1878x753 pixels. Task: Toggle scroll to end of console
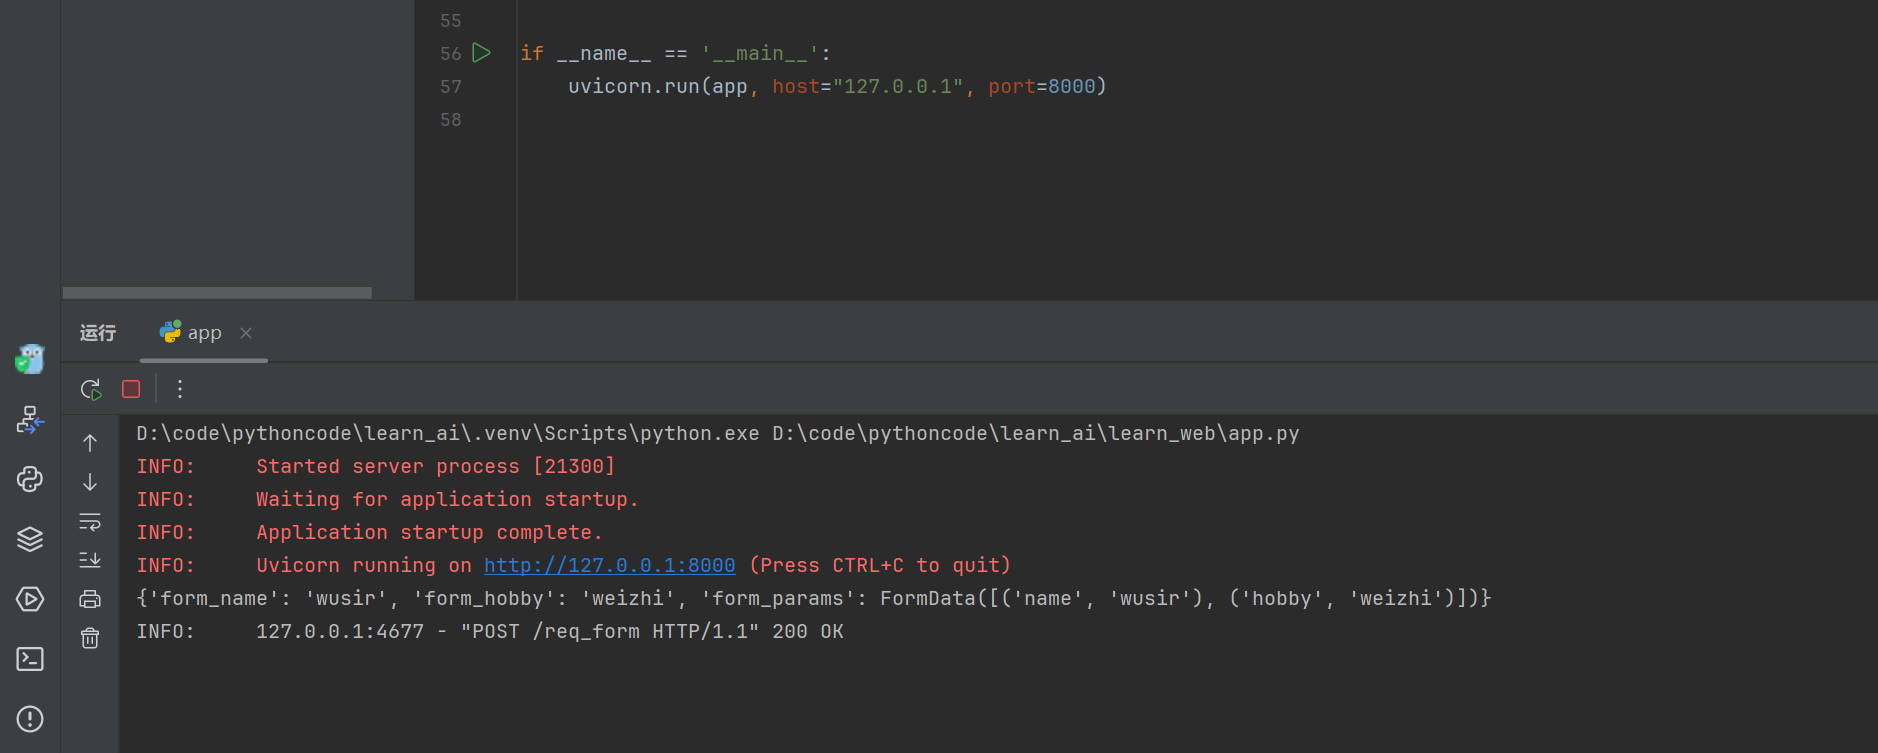tap(90, 560)
